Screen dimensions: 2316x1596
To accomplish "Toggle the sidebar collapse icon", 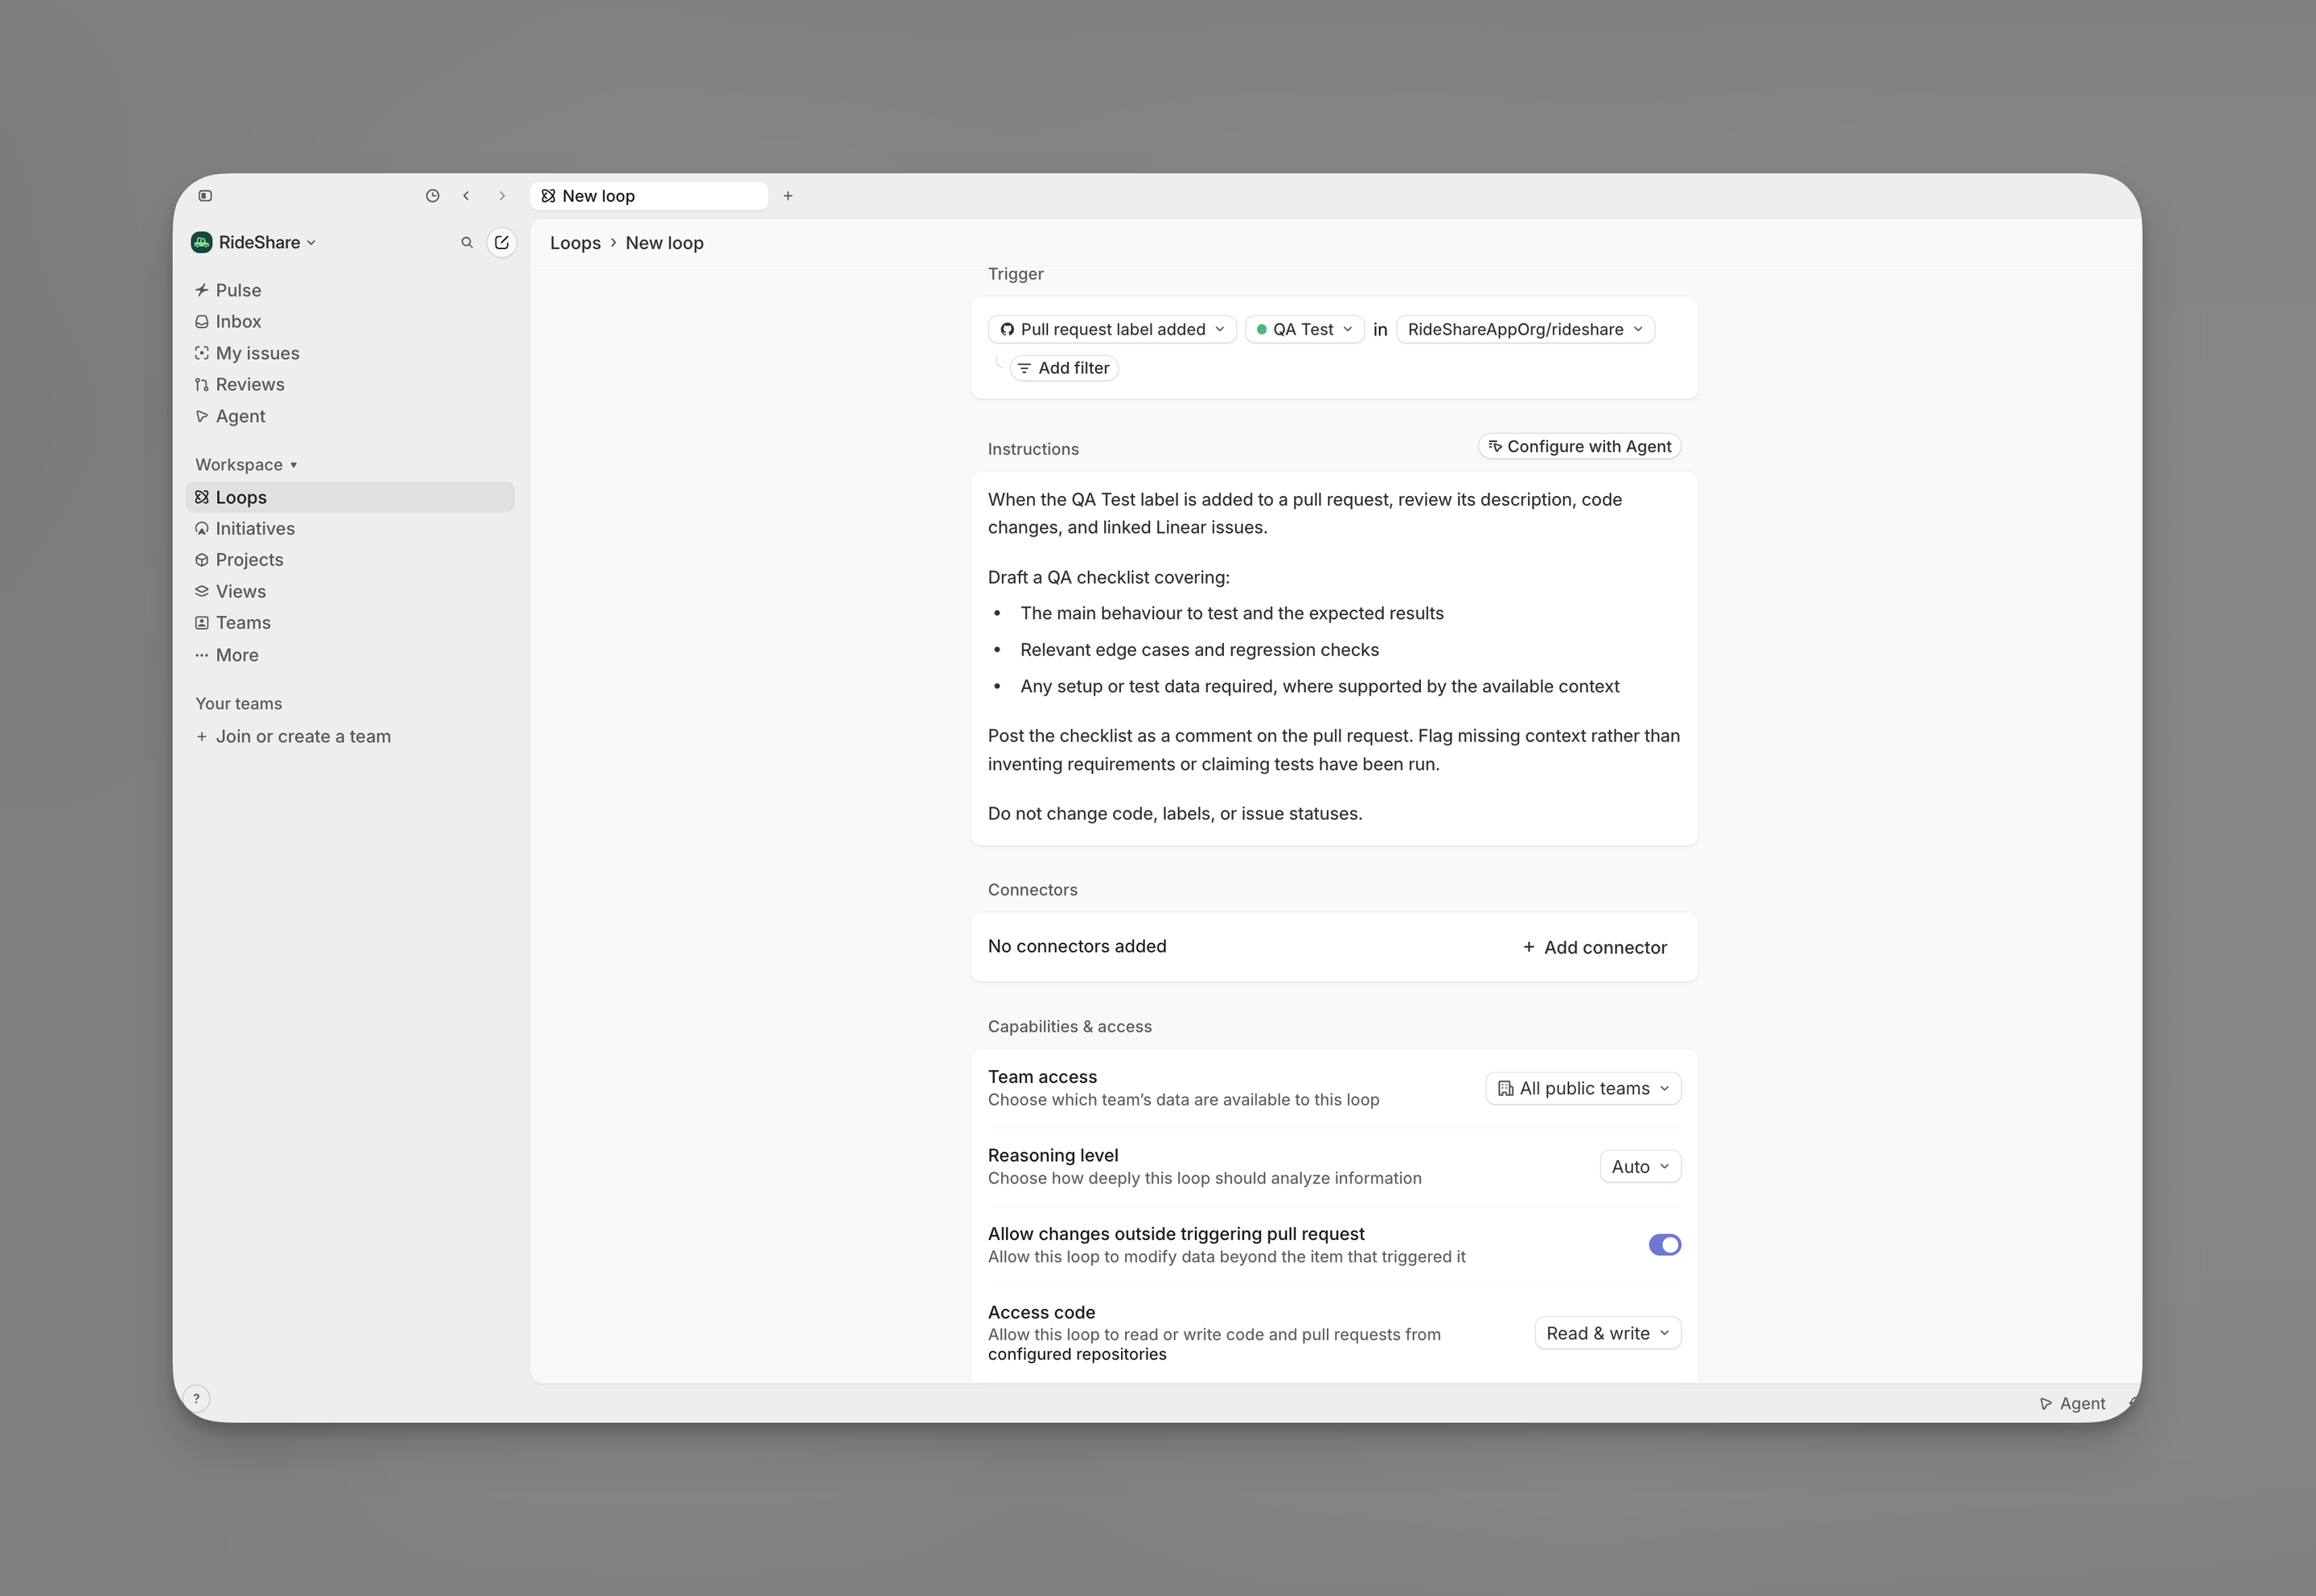I will (205, 196).
